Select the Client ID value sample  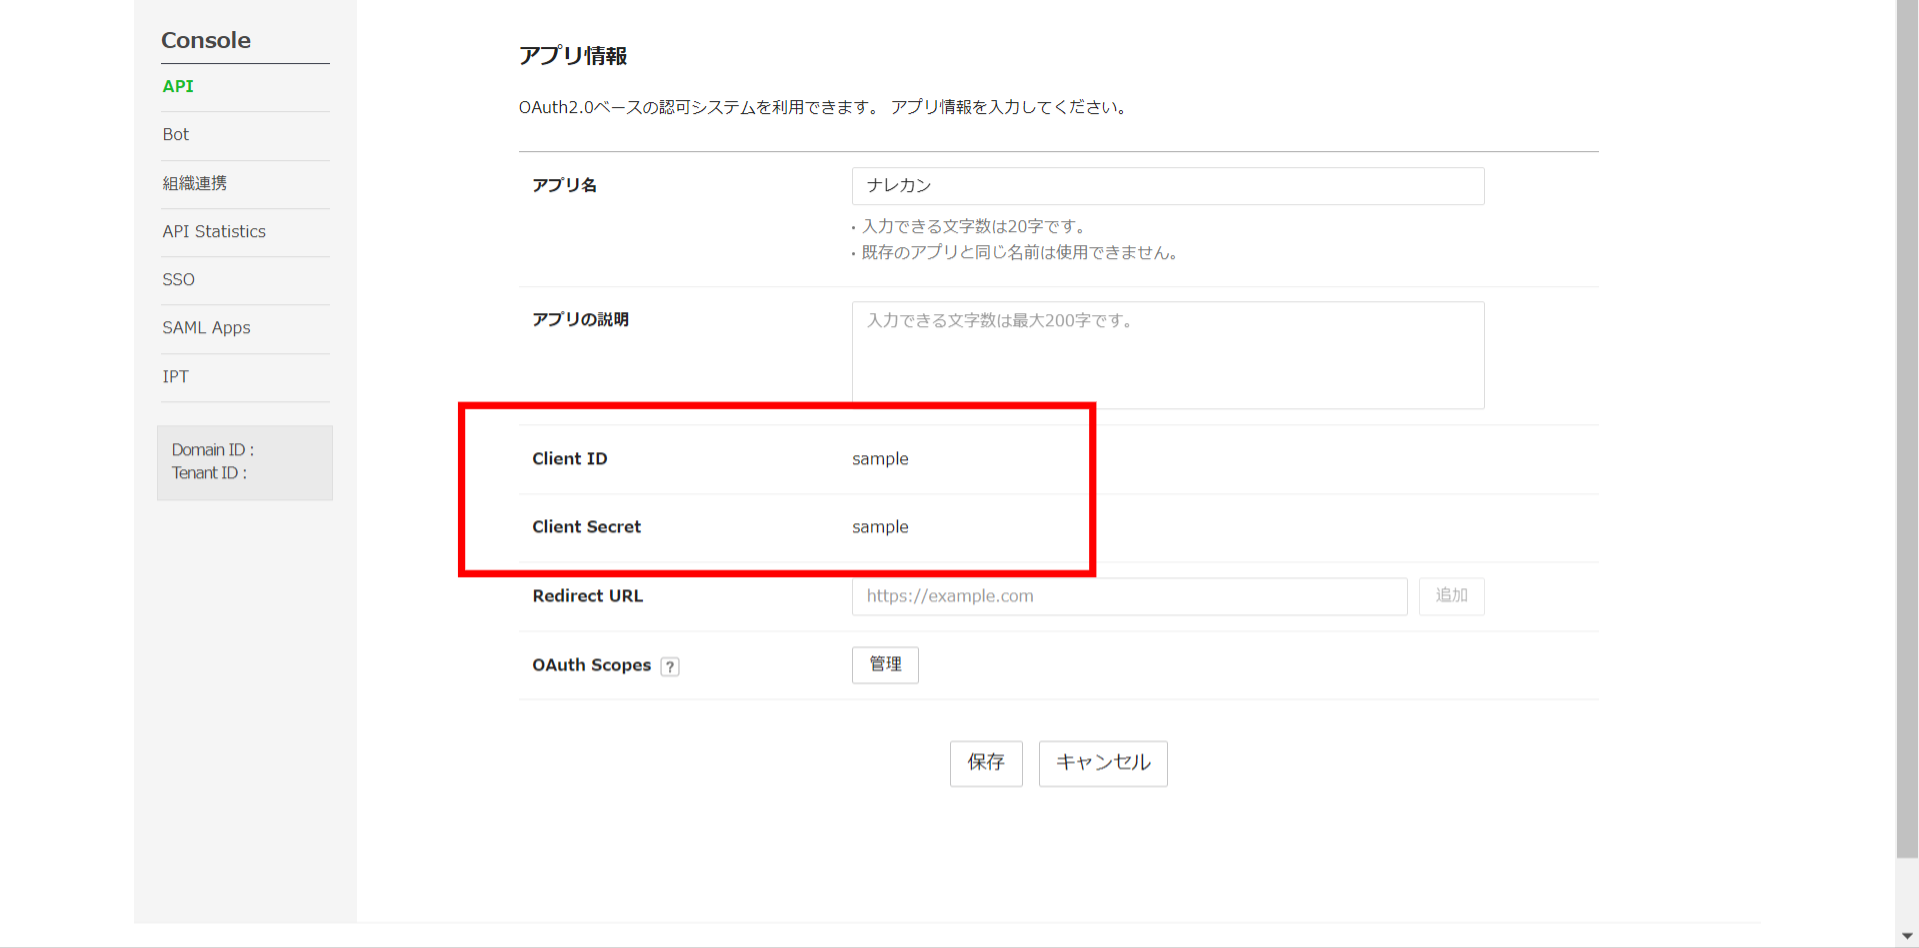(x=880, y=459)
